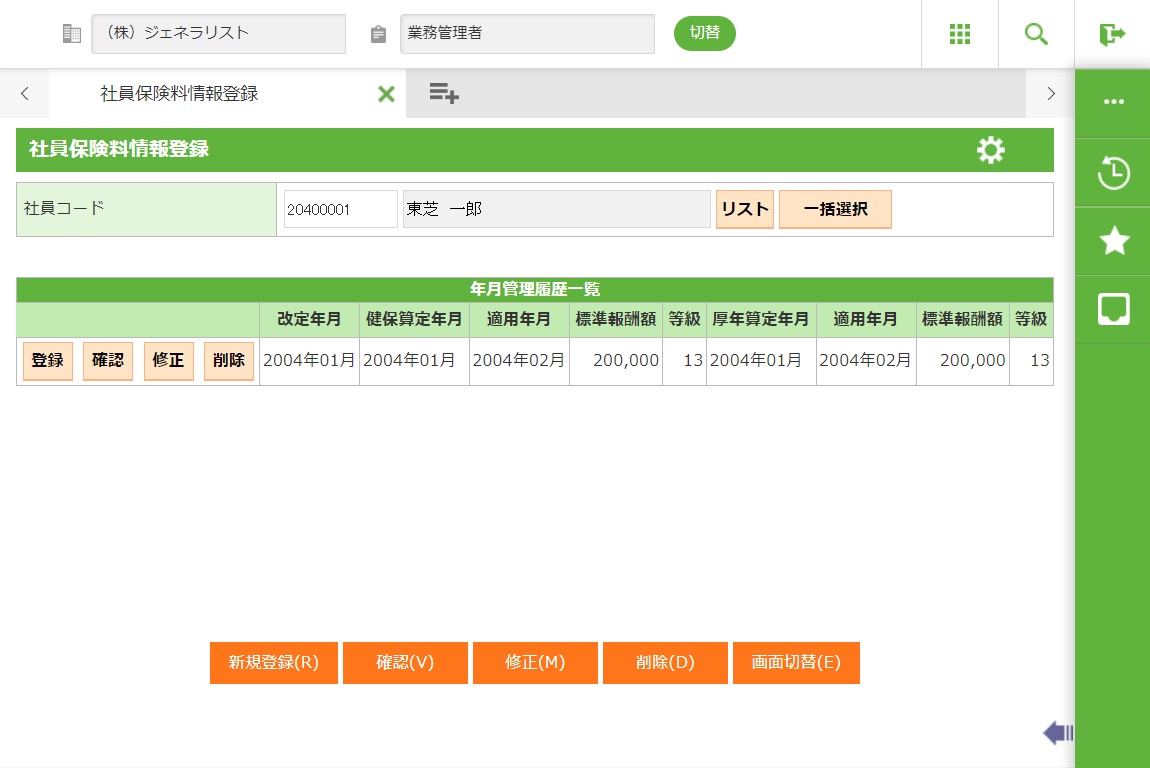Screen dimensions: 1150x768
Task: Click the logout exit icon
Action: [1112, 34]
